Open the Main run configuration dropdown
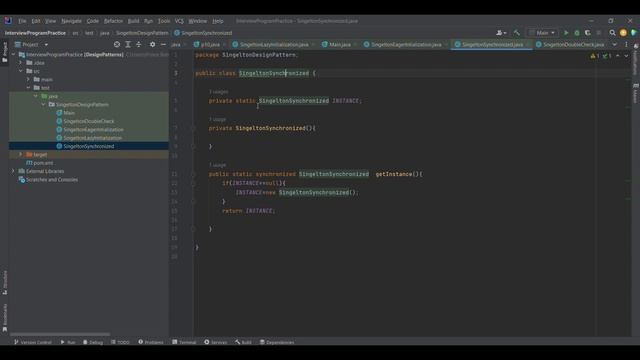Viewport: 640px width, 360px height. click(x=542, y=33)
